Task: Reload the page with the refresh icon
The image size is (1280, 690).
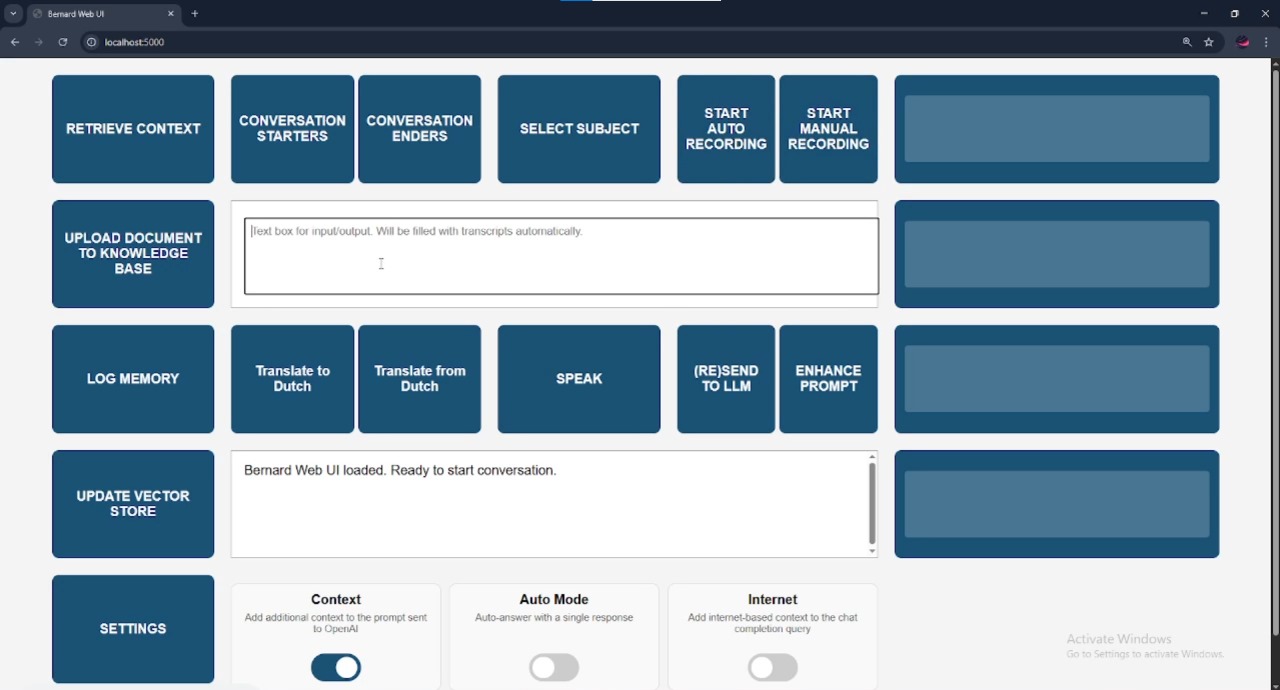Action: pos(63,43)
